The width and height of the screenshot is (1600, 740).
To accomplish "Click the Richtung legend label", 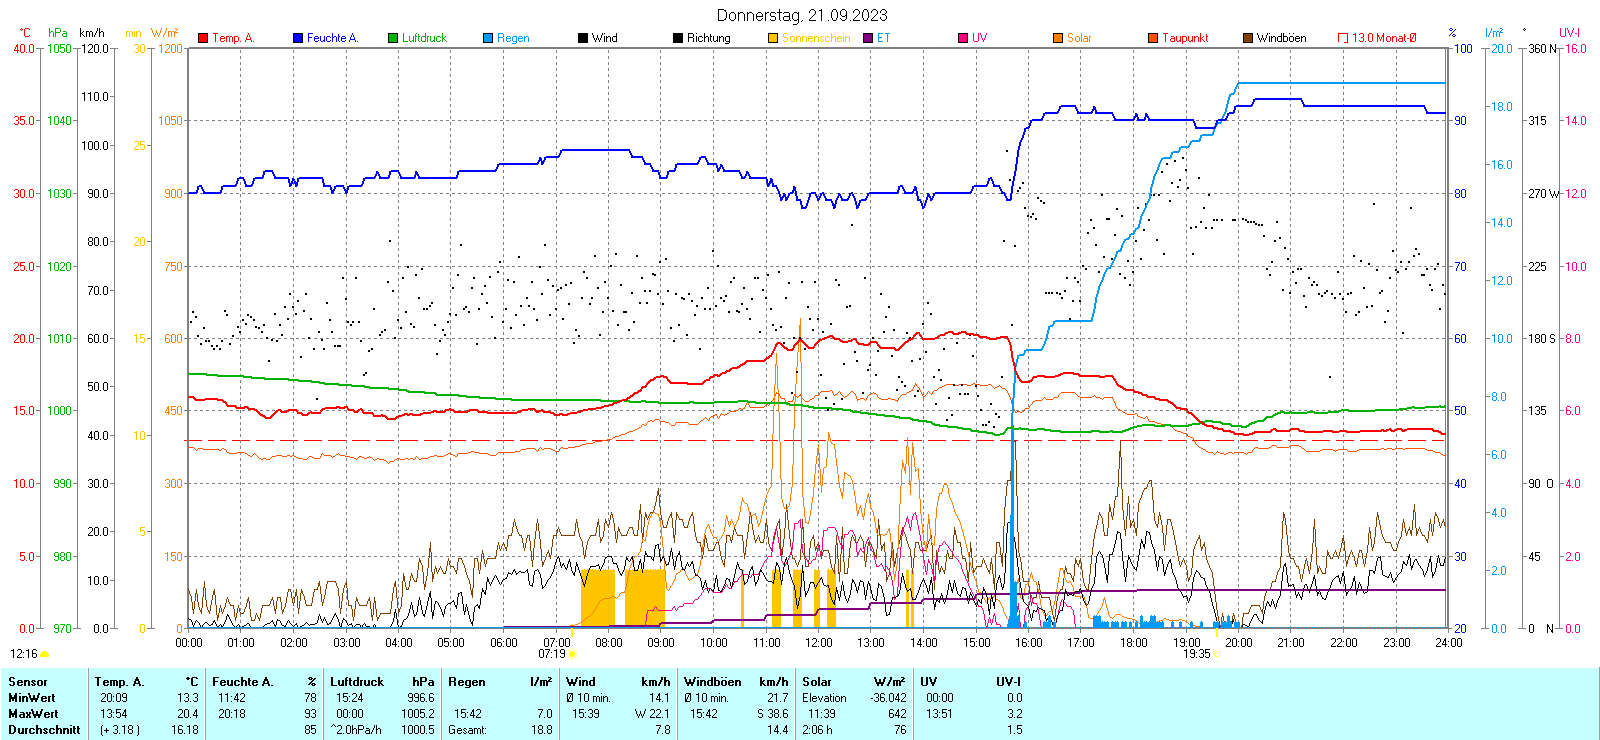I will click(708, 38).
